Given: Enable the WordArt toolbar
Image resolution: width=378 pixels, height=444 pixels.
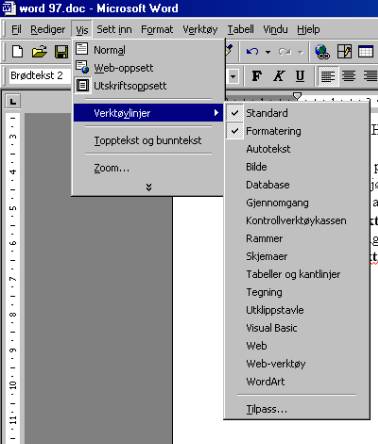Looking at the screenshot, I should (297, 382).
